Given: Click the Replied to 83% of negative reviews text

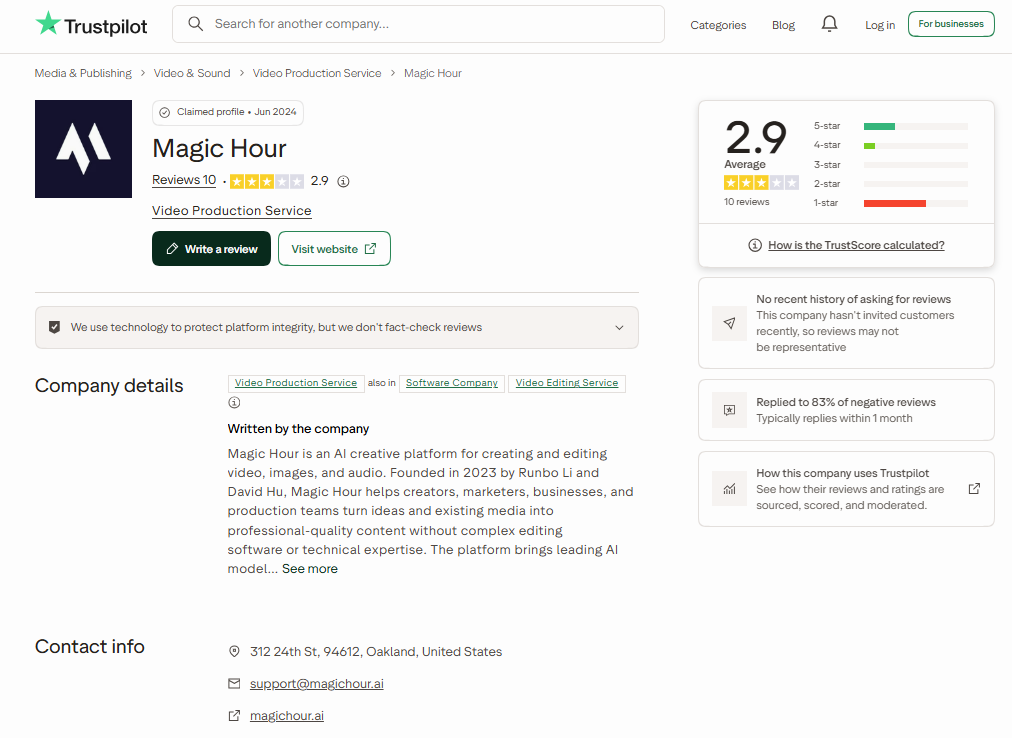Looking at the screenshot, I should [846, 402].
